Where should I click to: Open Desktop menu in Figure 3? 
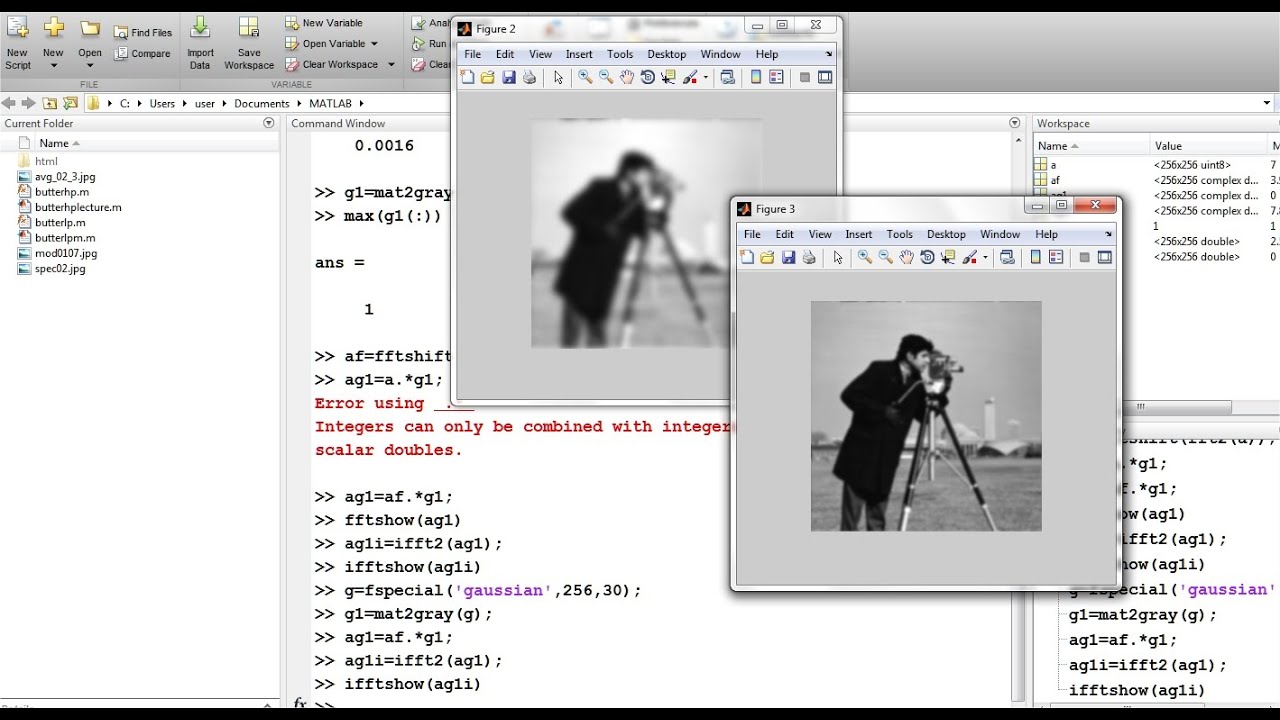coord(946,234)
